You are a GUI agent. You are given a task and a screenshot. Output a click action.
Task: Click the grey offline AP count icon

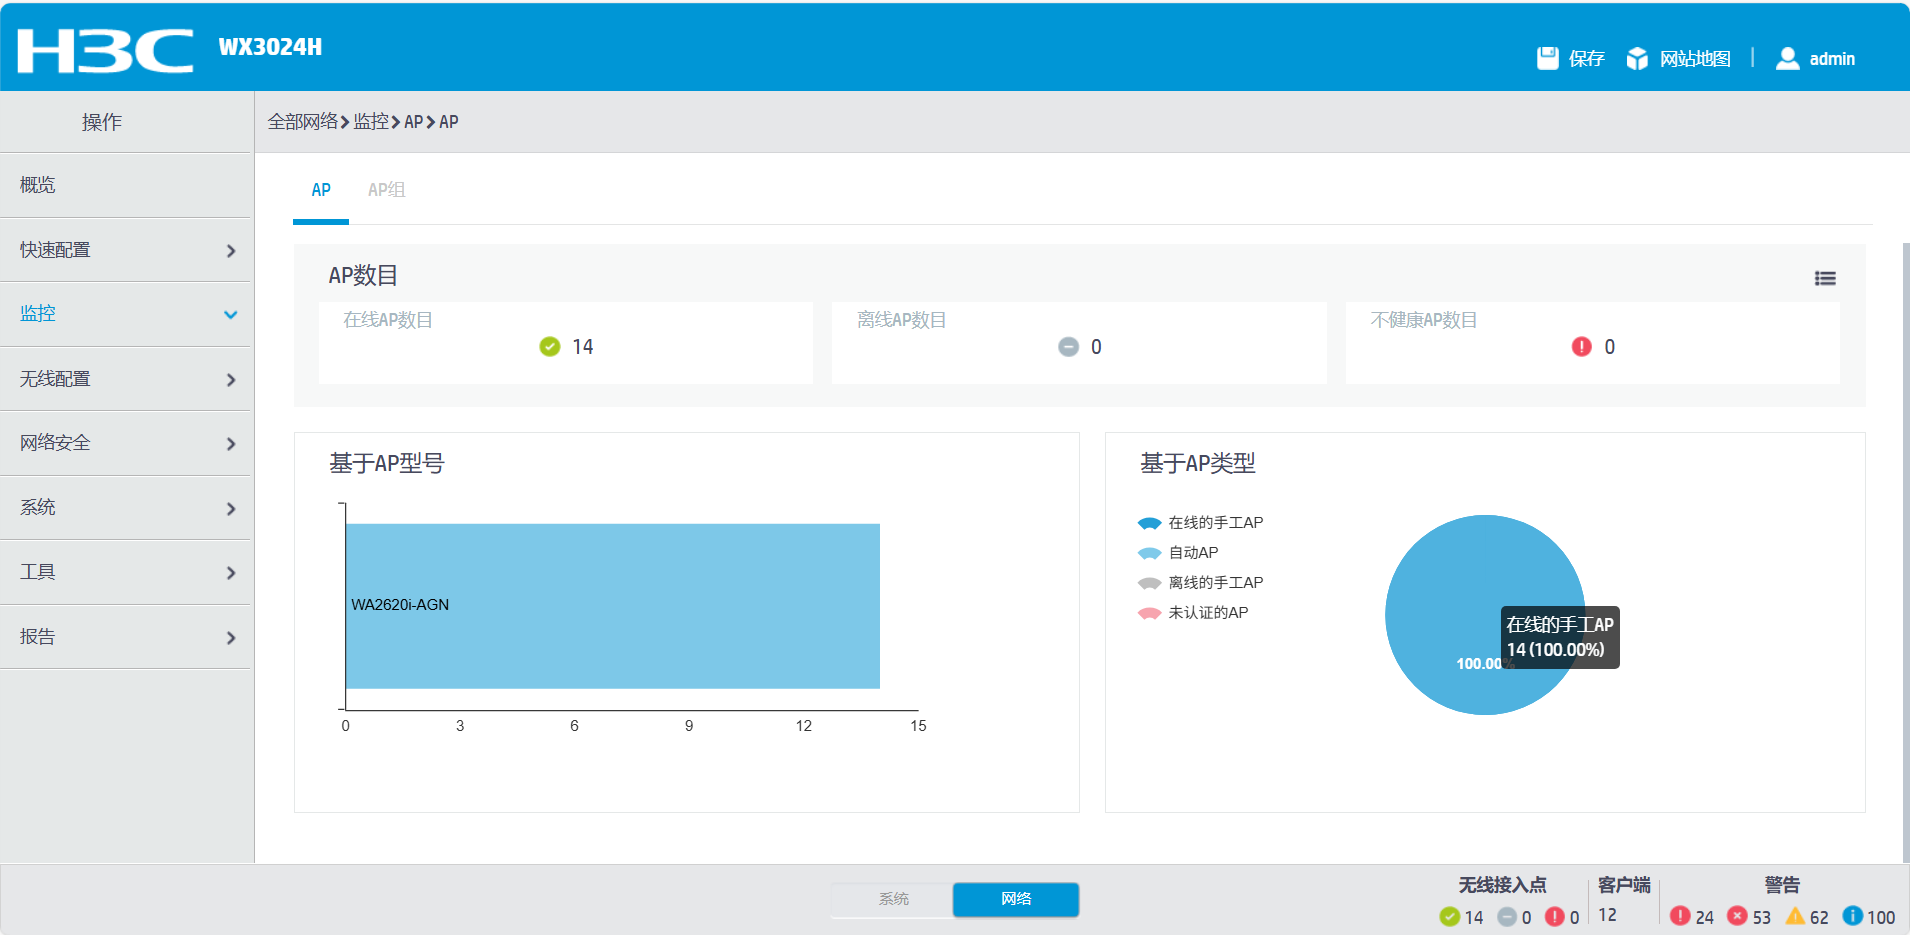click(x=1068, y=346)
